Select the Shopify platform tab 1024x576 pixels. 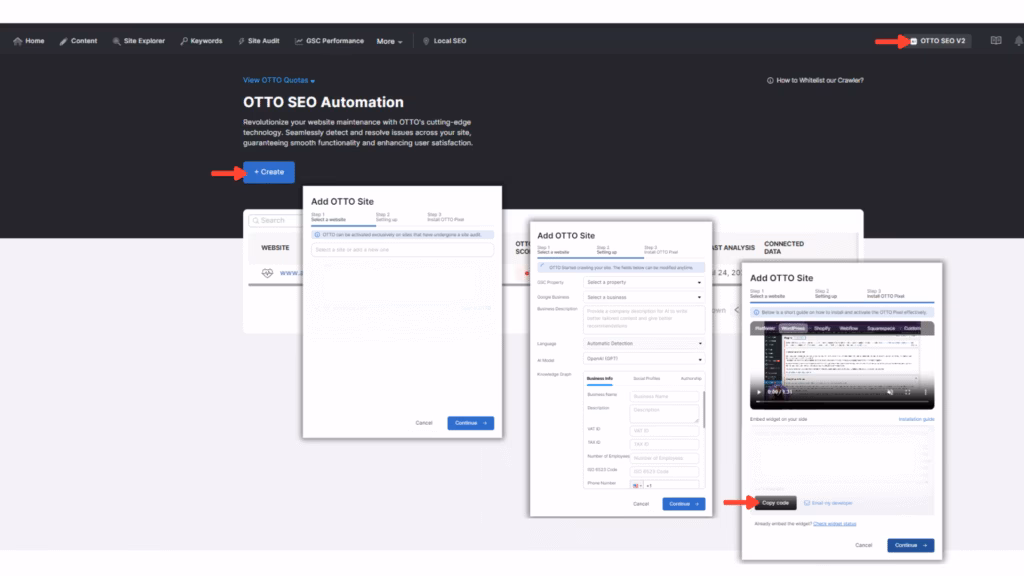[820, 328]
